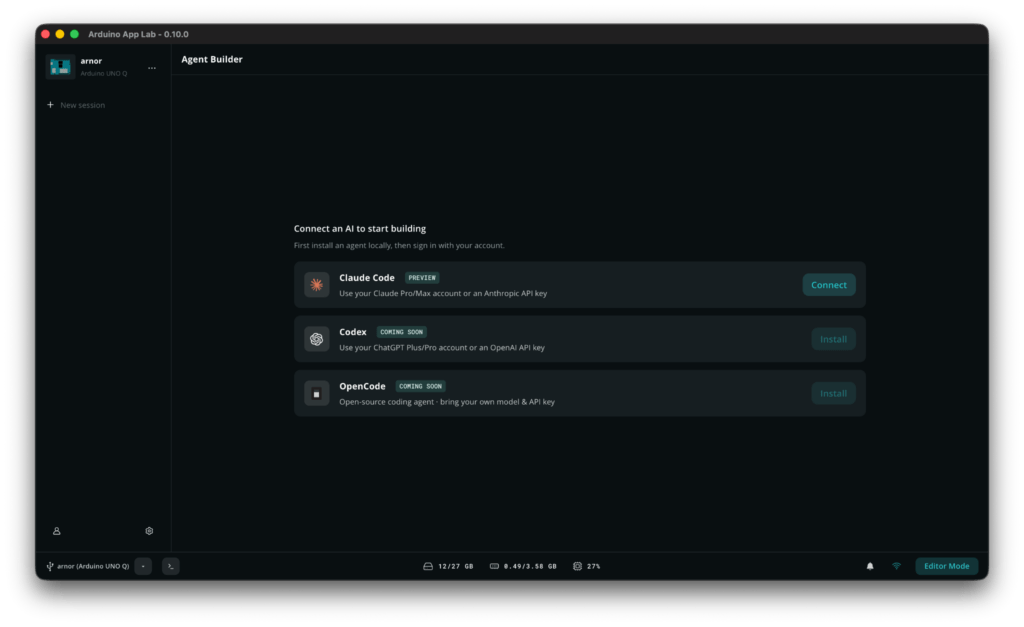Click the 'arnor (Arduino UNO Q)' status bar label

[93, 566]
